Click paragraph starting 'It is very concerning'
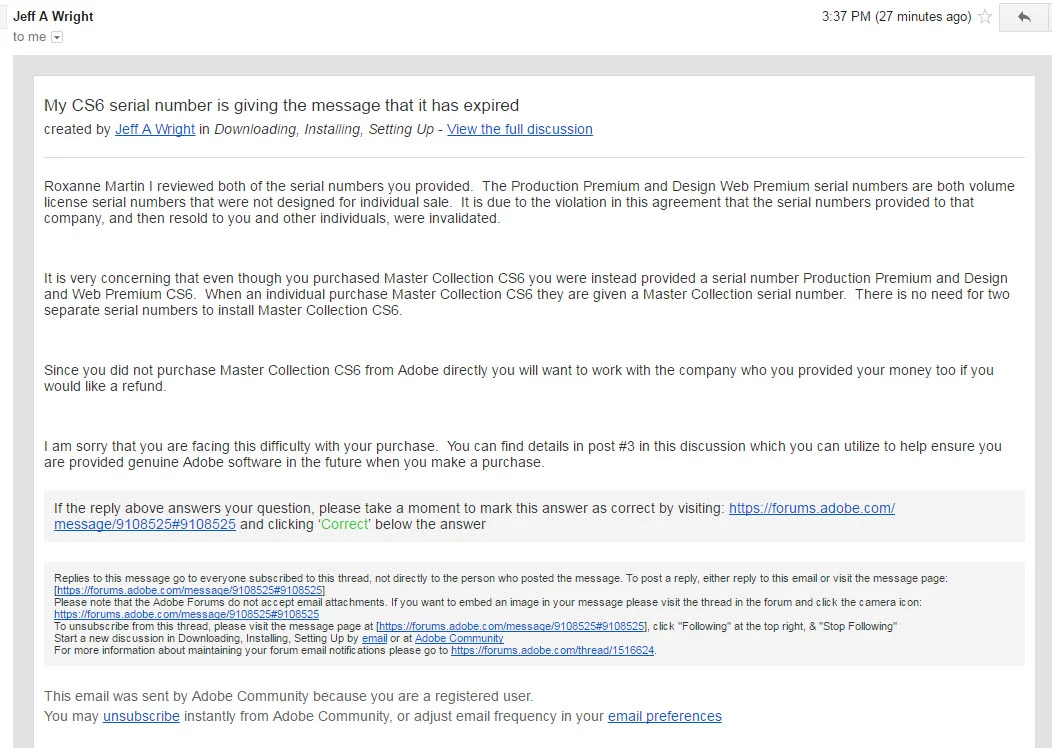This screenshot has height=748, width=1052. point(527,295)
